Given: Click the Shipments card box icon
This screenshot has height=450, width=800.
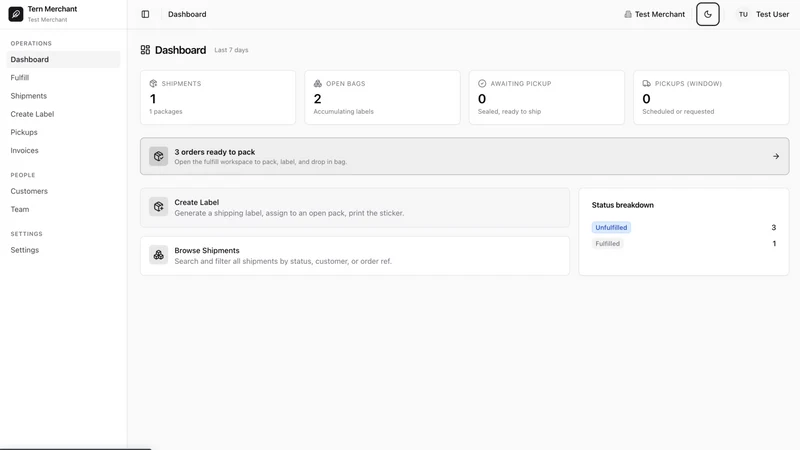Looking at the screenshot, I should point(153,83).
